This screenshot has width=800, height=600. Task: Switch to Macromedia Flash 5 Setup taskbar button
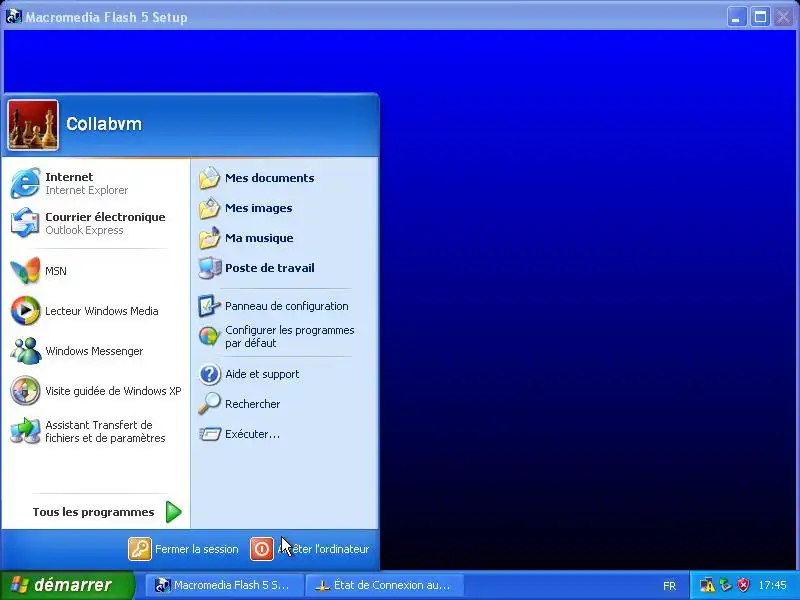(224, 585)
